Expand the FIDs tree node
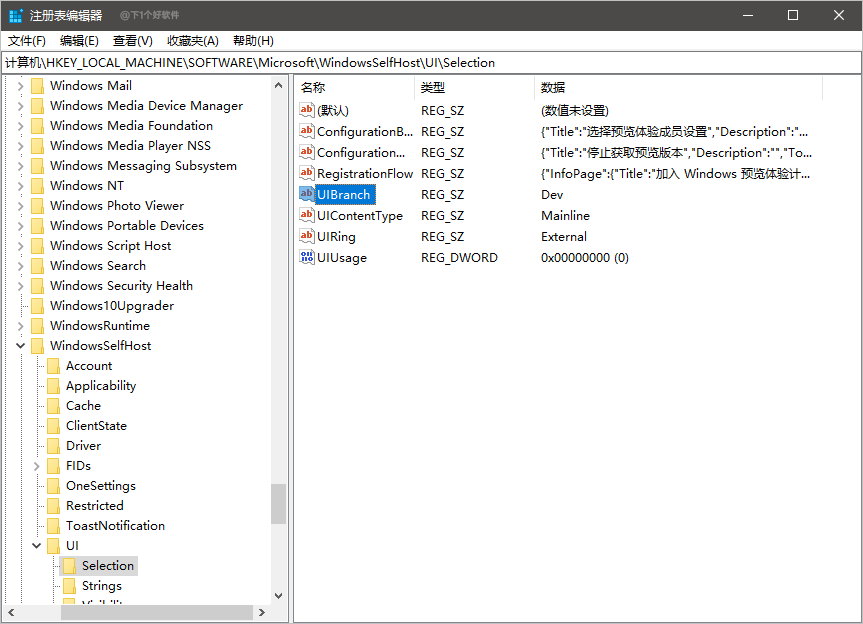The image size is (863, 624). click(x=37, y=466)
